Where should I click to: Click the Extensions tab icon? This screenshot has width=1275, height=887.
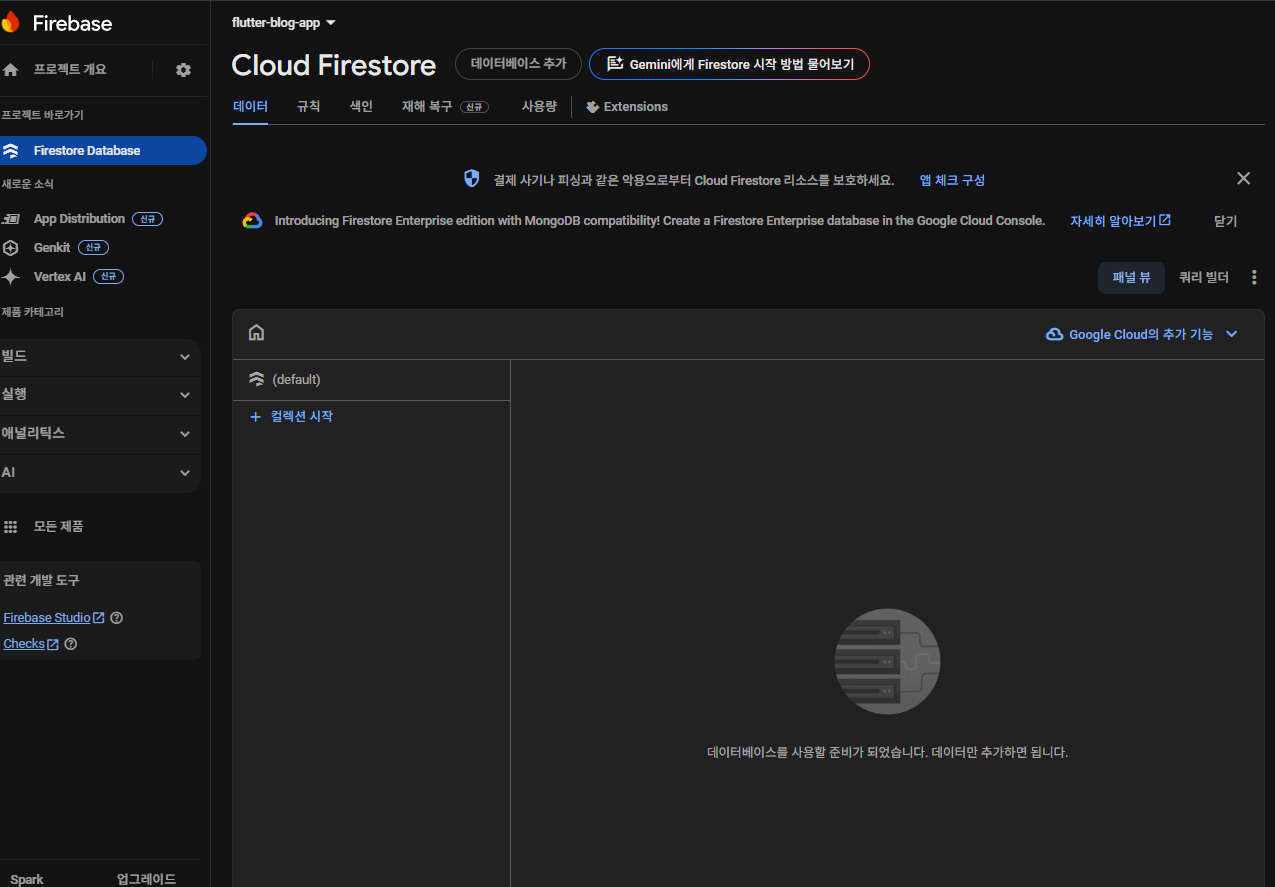[592, 107]
